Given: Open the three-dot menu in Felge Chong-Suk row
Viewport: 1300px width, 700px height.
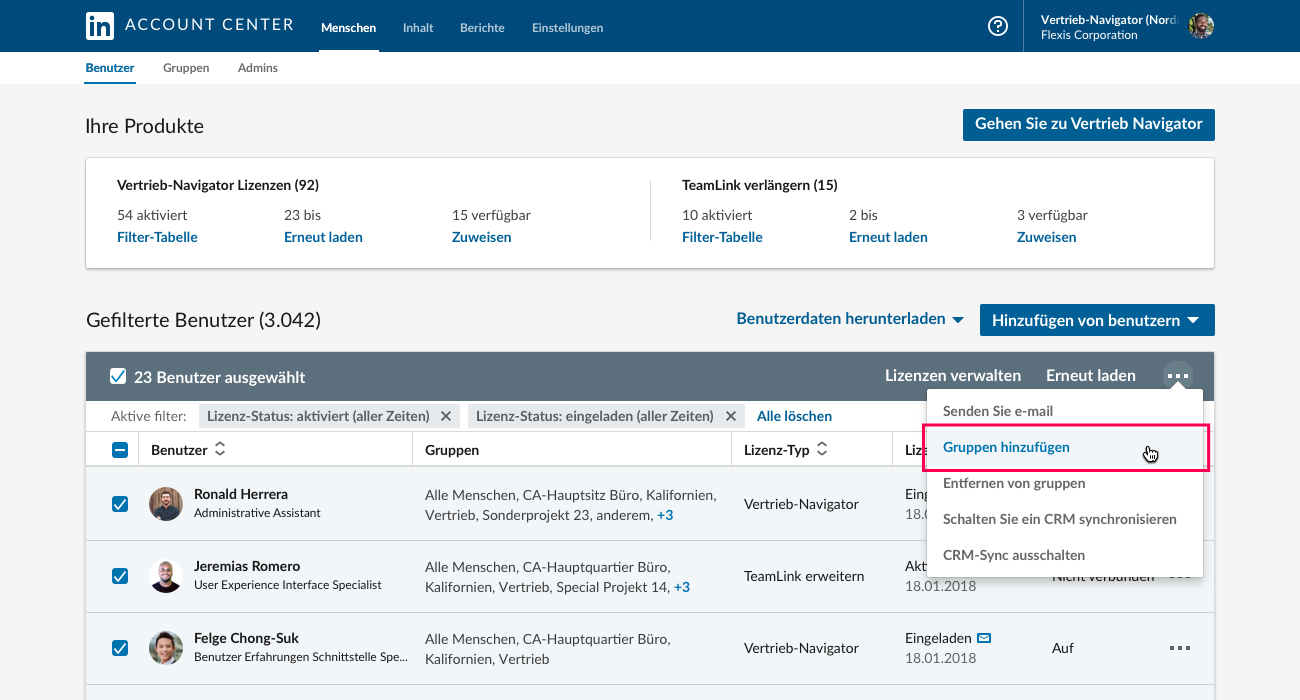Looking at the screenshot, I should [x=1180, y=648].
